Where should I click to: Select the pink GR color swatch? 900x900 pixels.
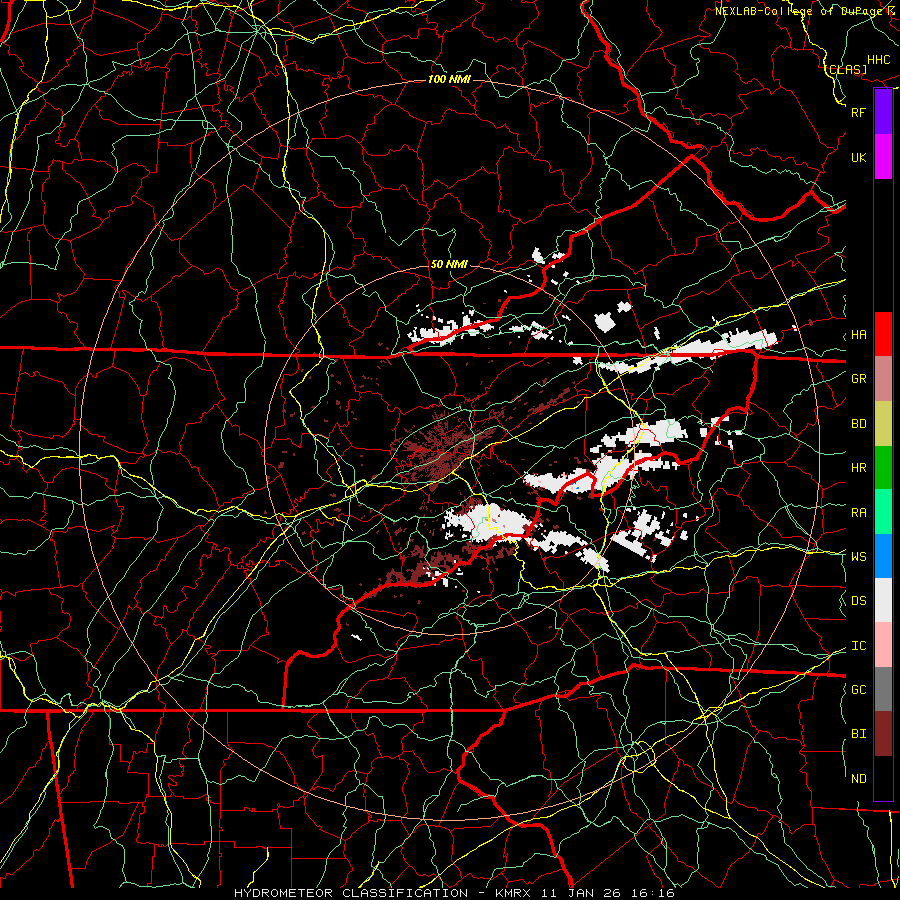tap(883, 378)
